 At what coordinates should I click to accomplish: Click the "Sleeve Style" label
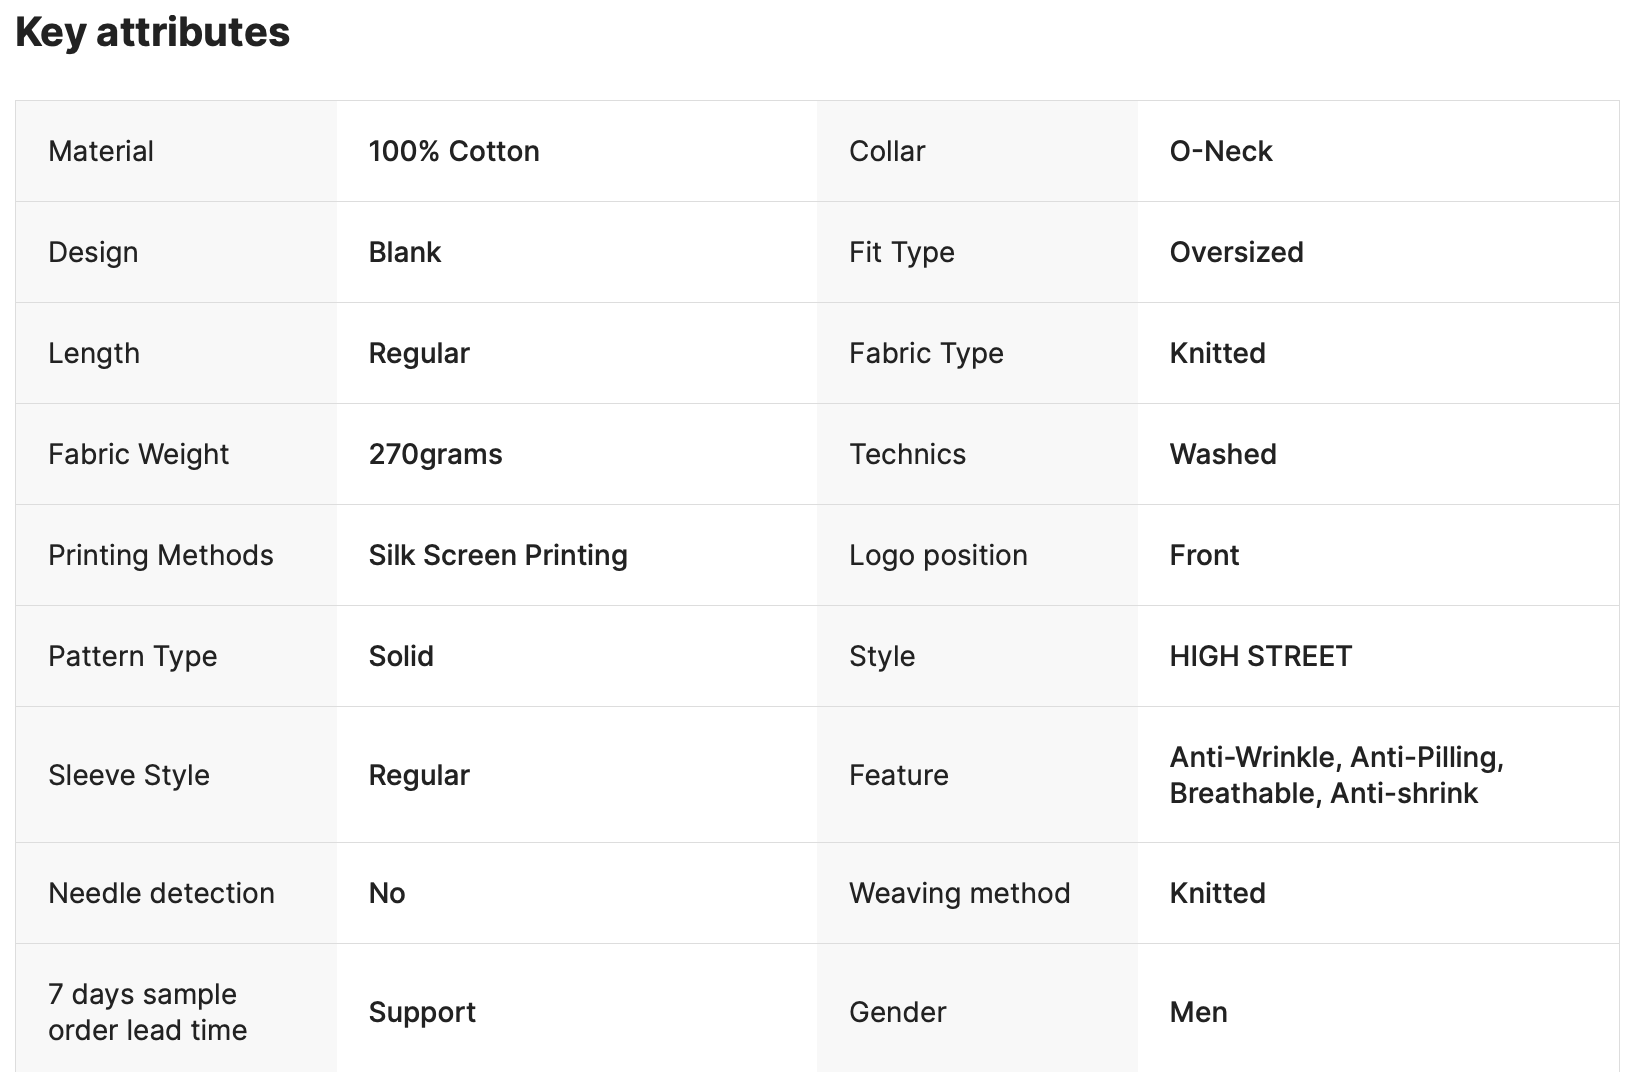pyautogui.click(x=129, y=775)
